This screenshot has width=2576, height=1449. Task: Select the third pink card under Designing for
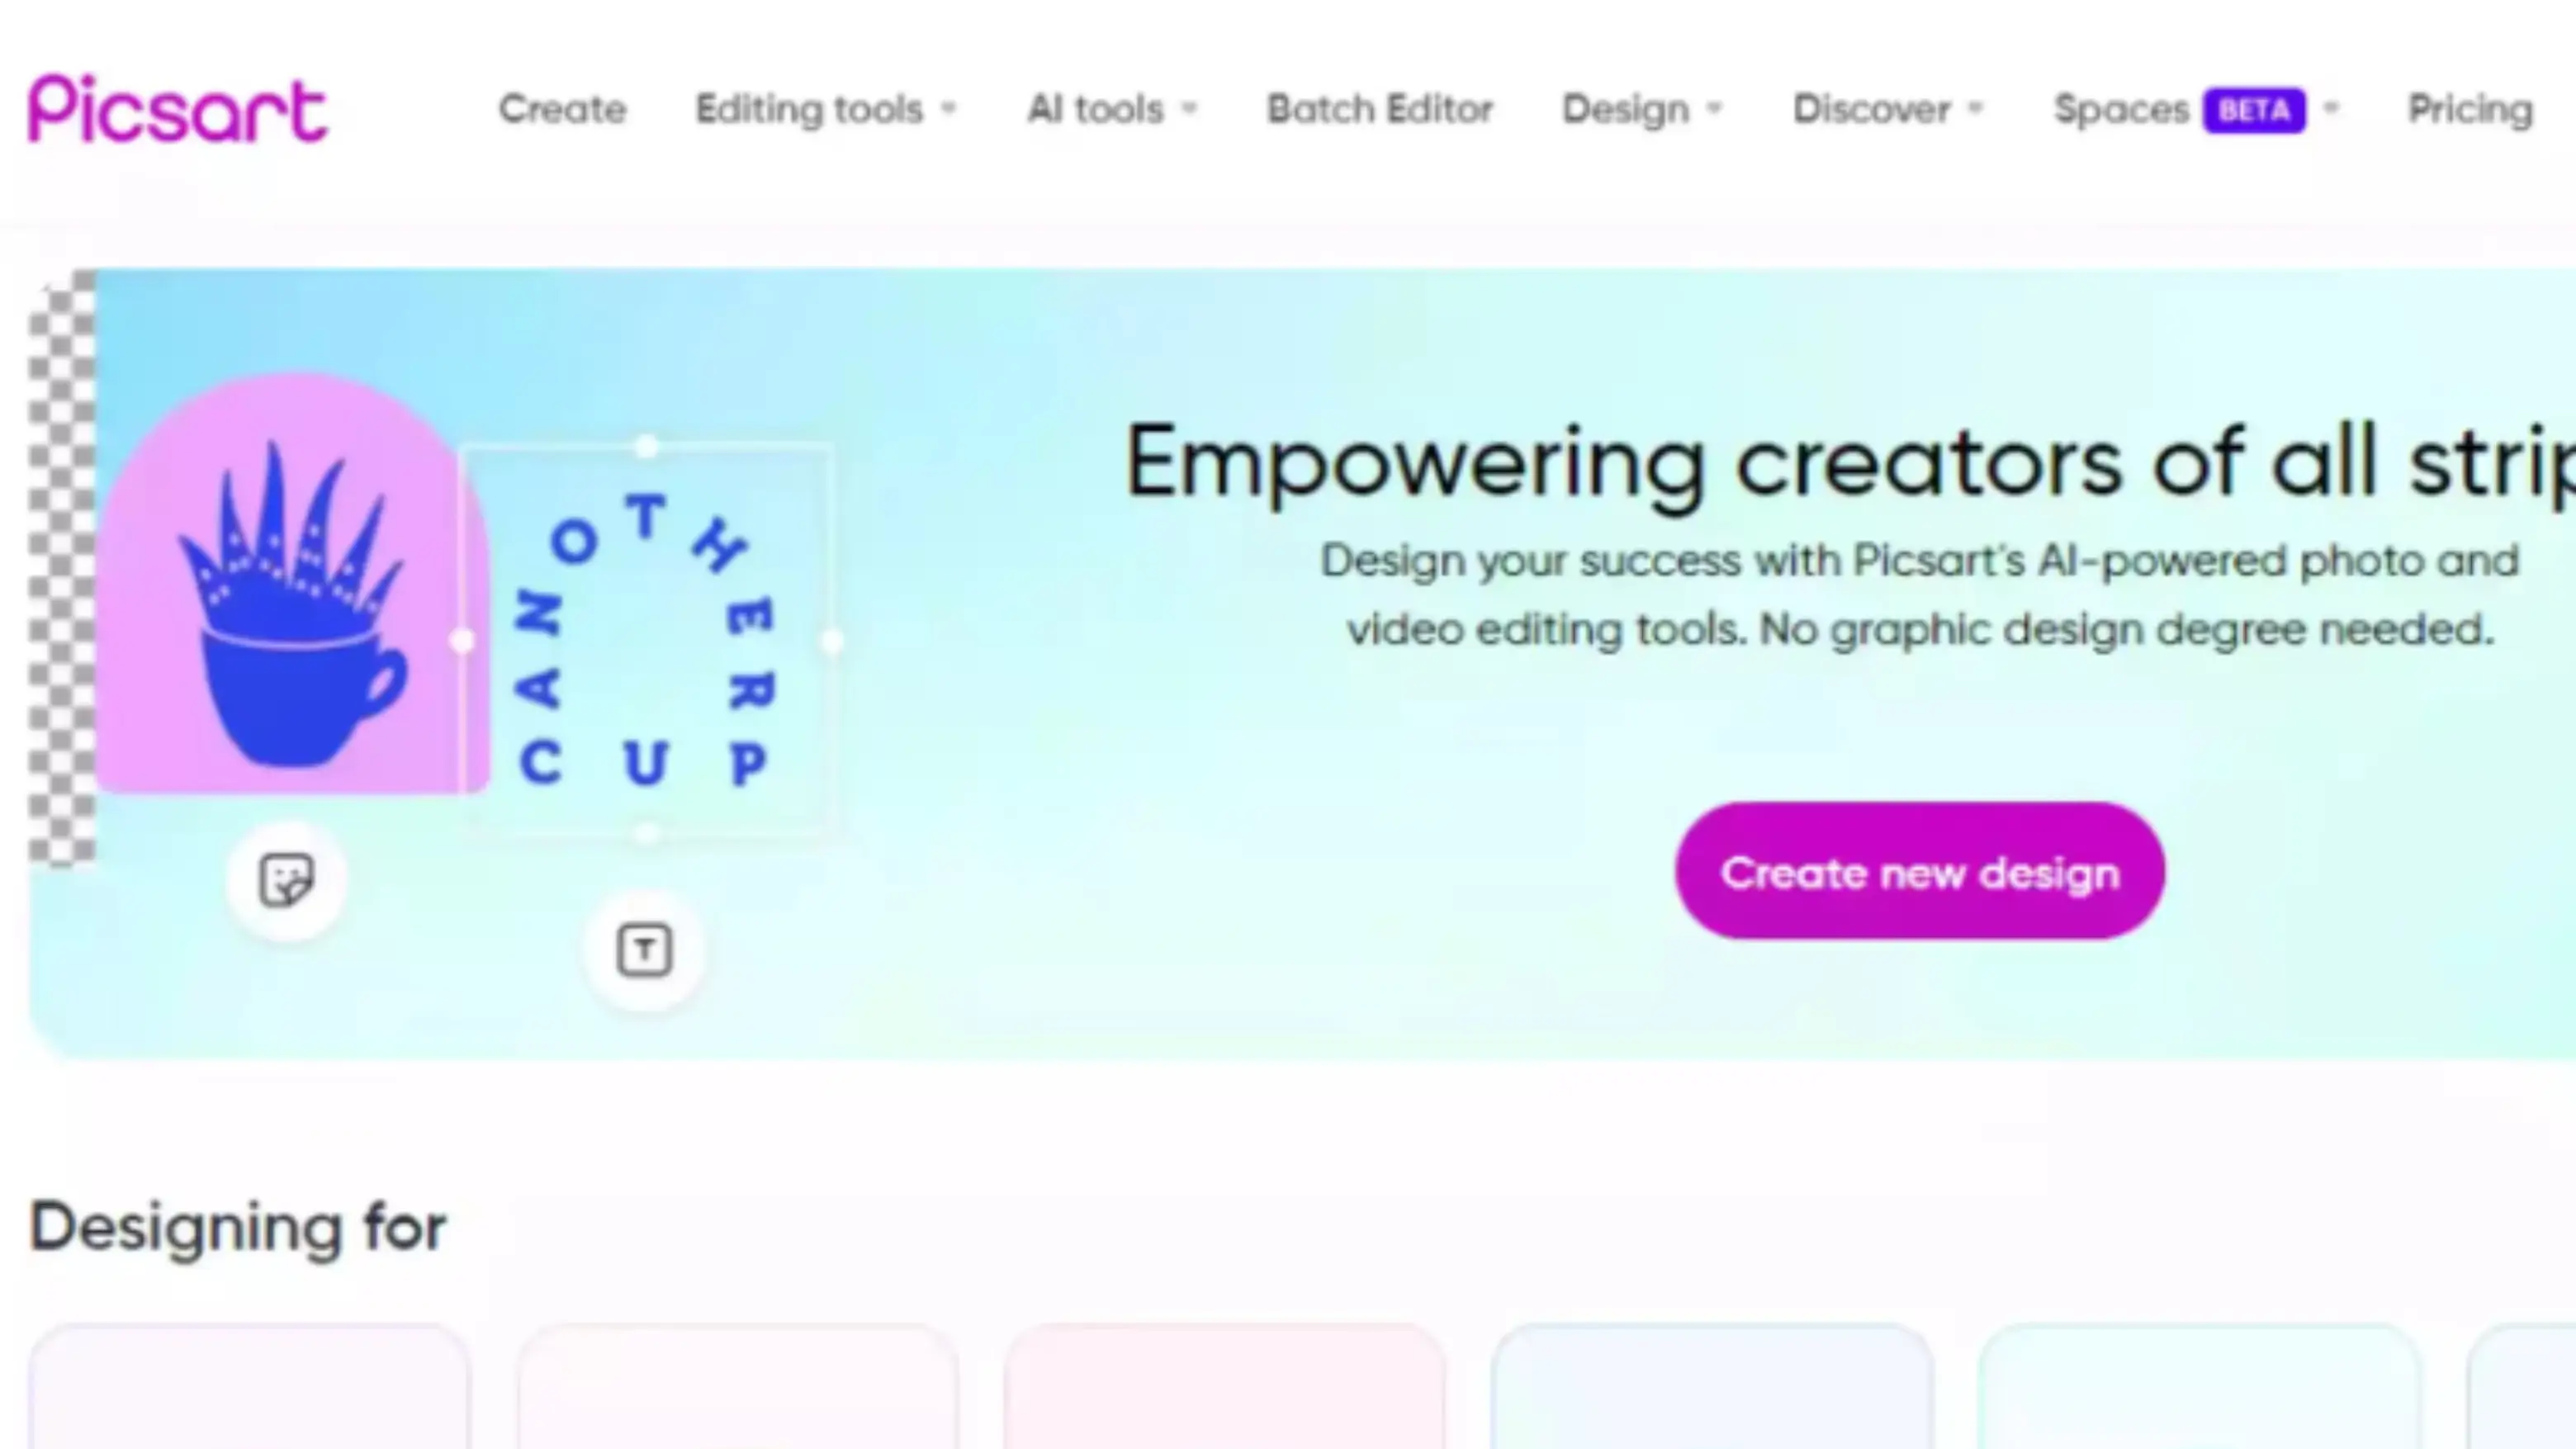(x=1225, y=1387)
